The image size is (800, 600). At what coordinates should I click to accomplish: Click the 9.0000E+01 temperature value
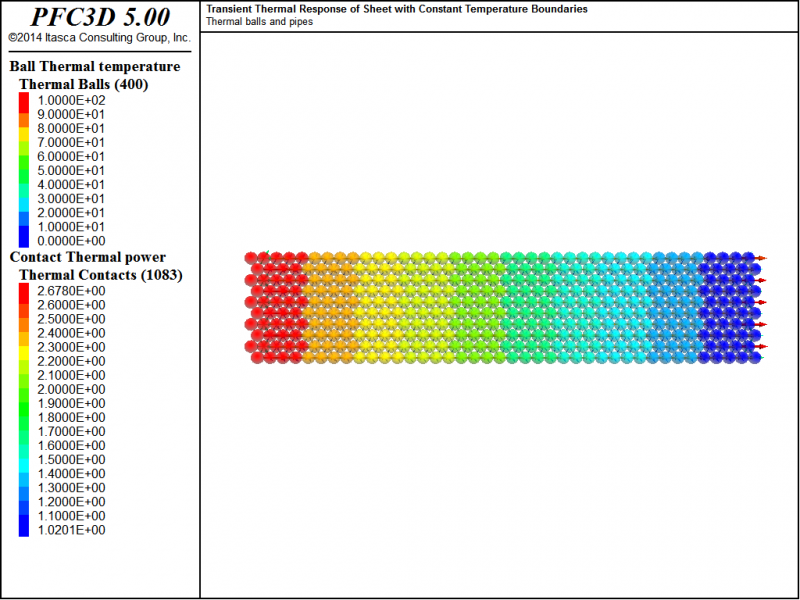tap(71, 114)
